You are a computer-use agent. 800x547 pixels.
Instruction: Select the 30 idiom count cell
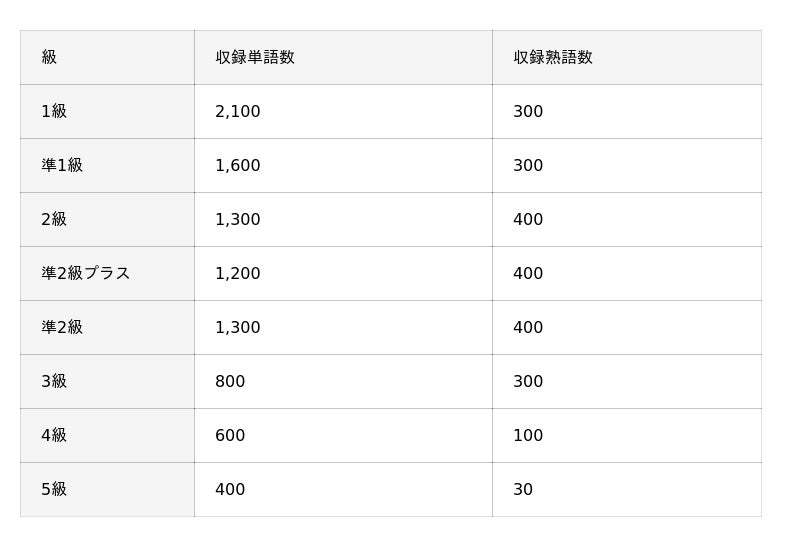tap(523, 490)
